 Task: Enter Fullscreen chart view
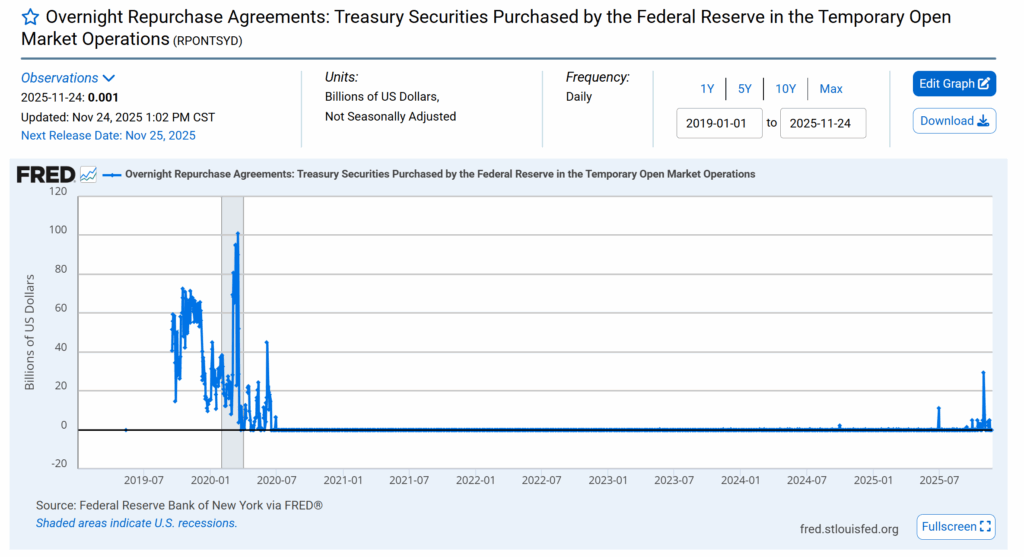click(x=956, y=526)
